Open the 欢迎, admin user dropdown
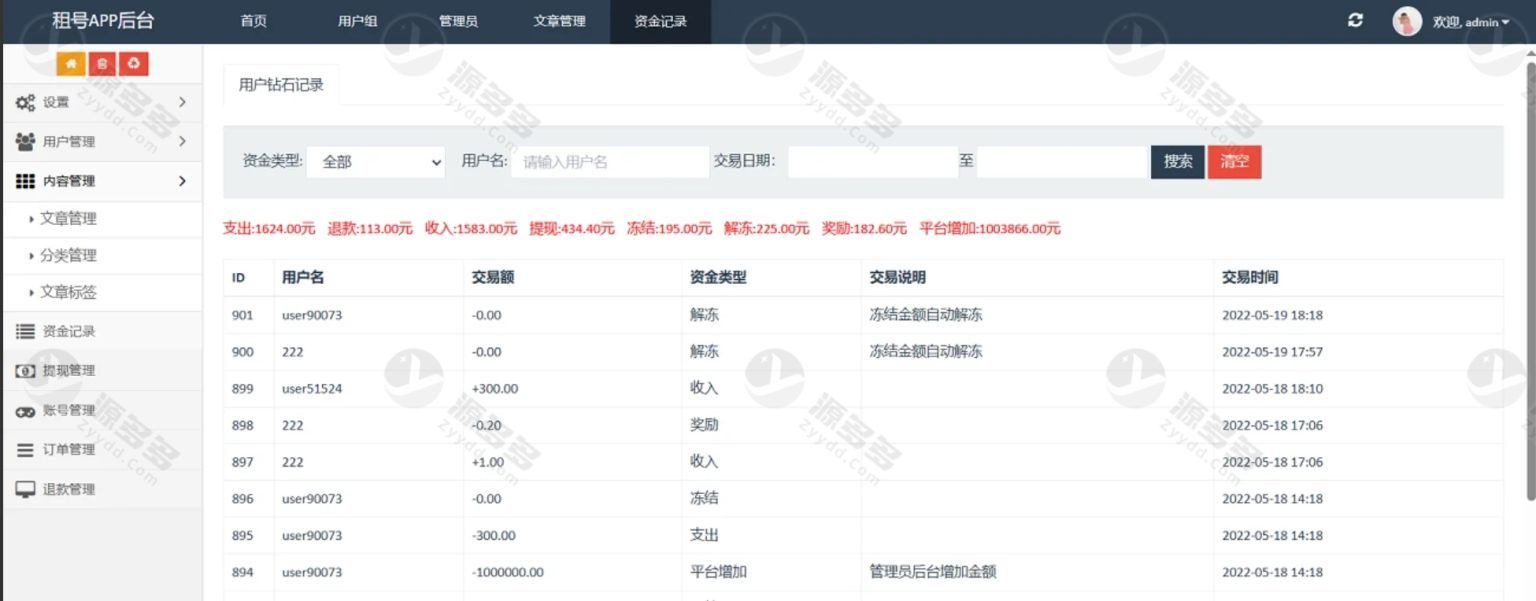Image resolution: width=1536 pixels, height=601 pixels. (x=1471, y=22)
